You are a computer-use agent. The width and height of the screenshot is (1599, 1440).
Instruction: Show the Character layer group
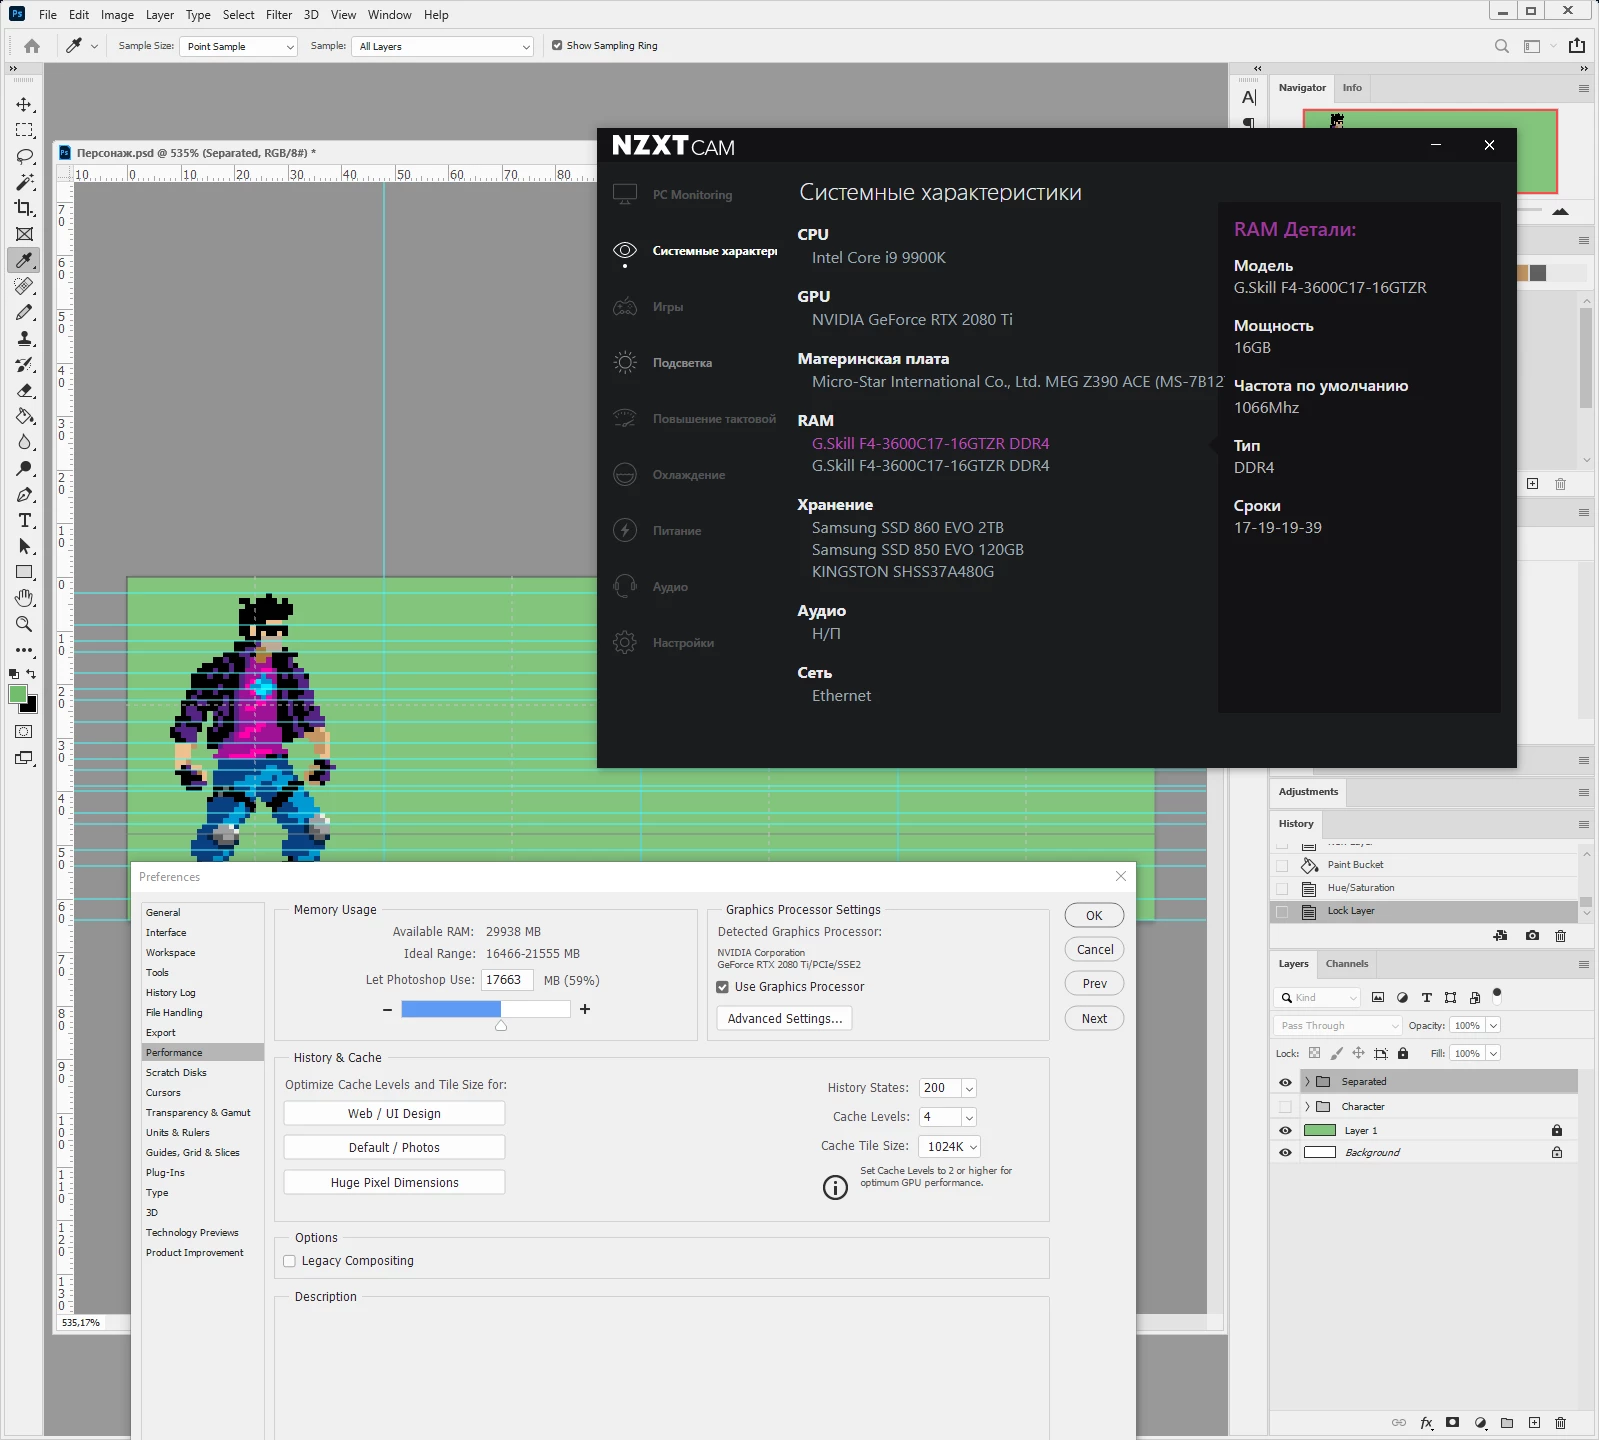coord(1285,1106)
